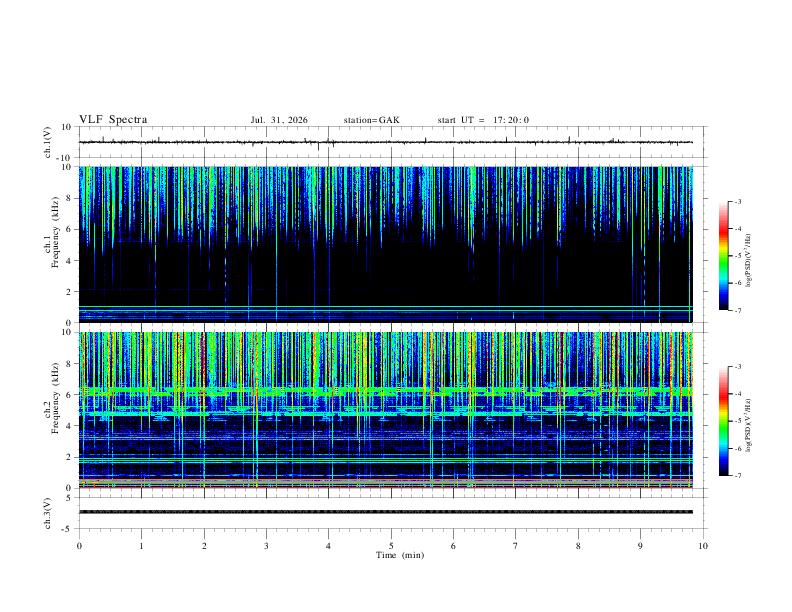
Task: Click the 'VLF Spectra' title text
Action: (x=113, y=120)
